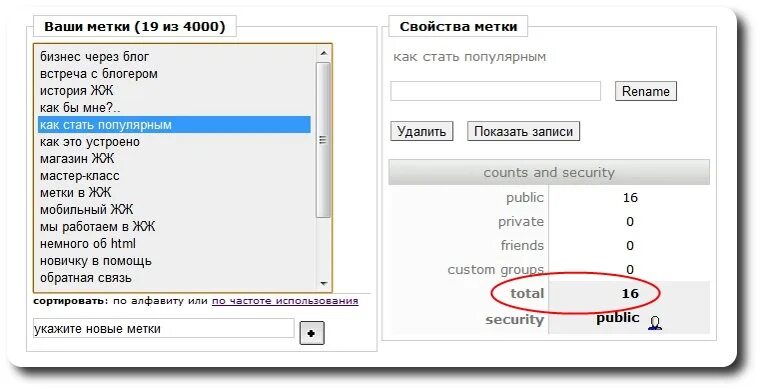760x390 pixels.
Task: Select the как стать популярным list entry
Action: [x=174, y=125]
